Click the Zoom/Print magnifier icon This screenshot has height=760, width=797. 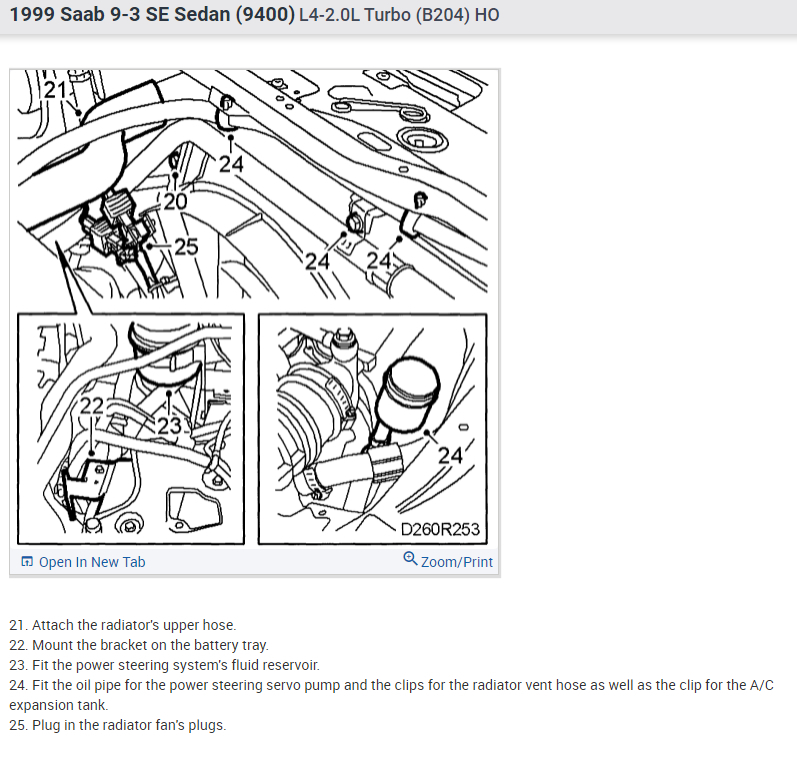tap(410, 558)
